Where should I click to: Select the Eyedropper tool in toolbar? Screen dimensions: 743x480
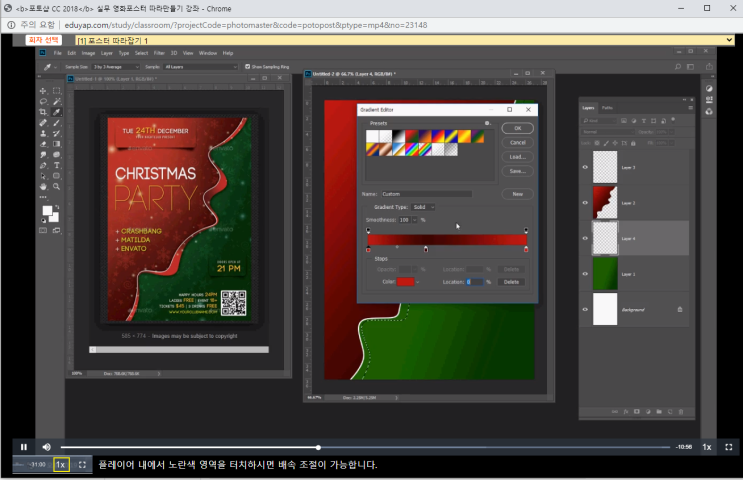[x=56, y=112]
